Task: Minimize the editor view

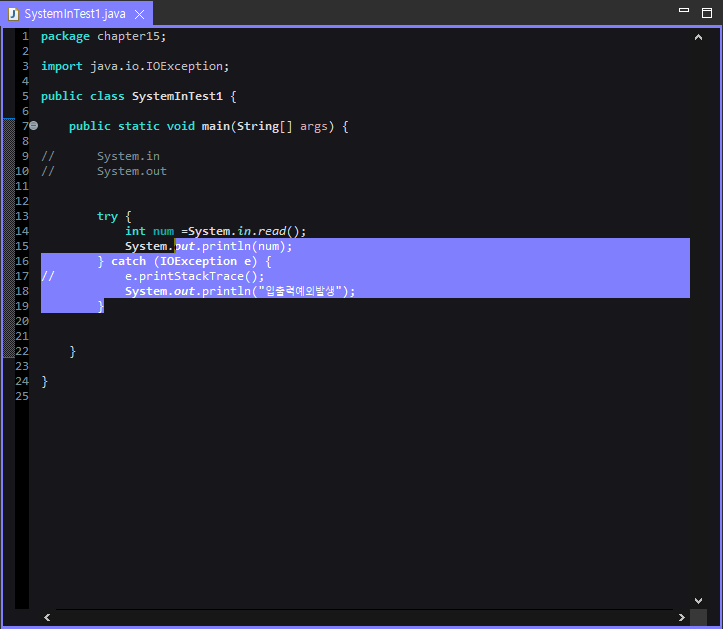Action: [684, 10]
